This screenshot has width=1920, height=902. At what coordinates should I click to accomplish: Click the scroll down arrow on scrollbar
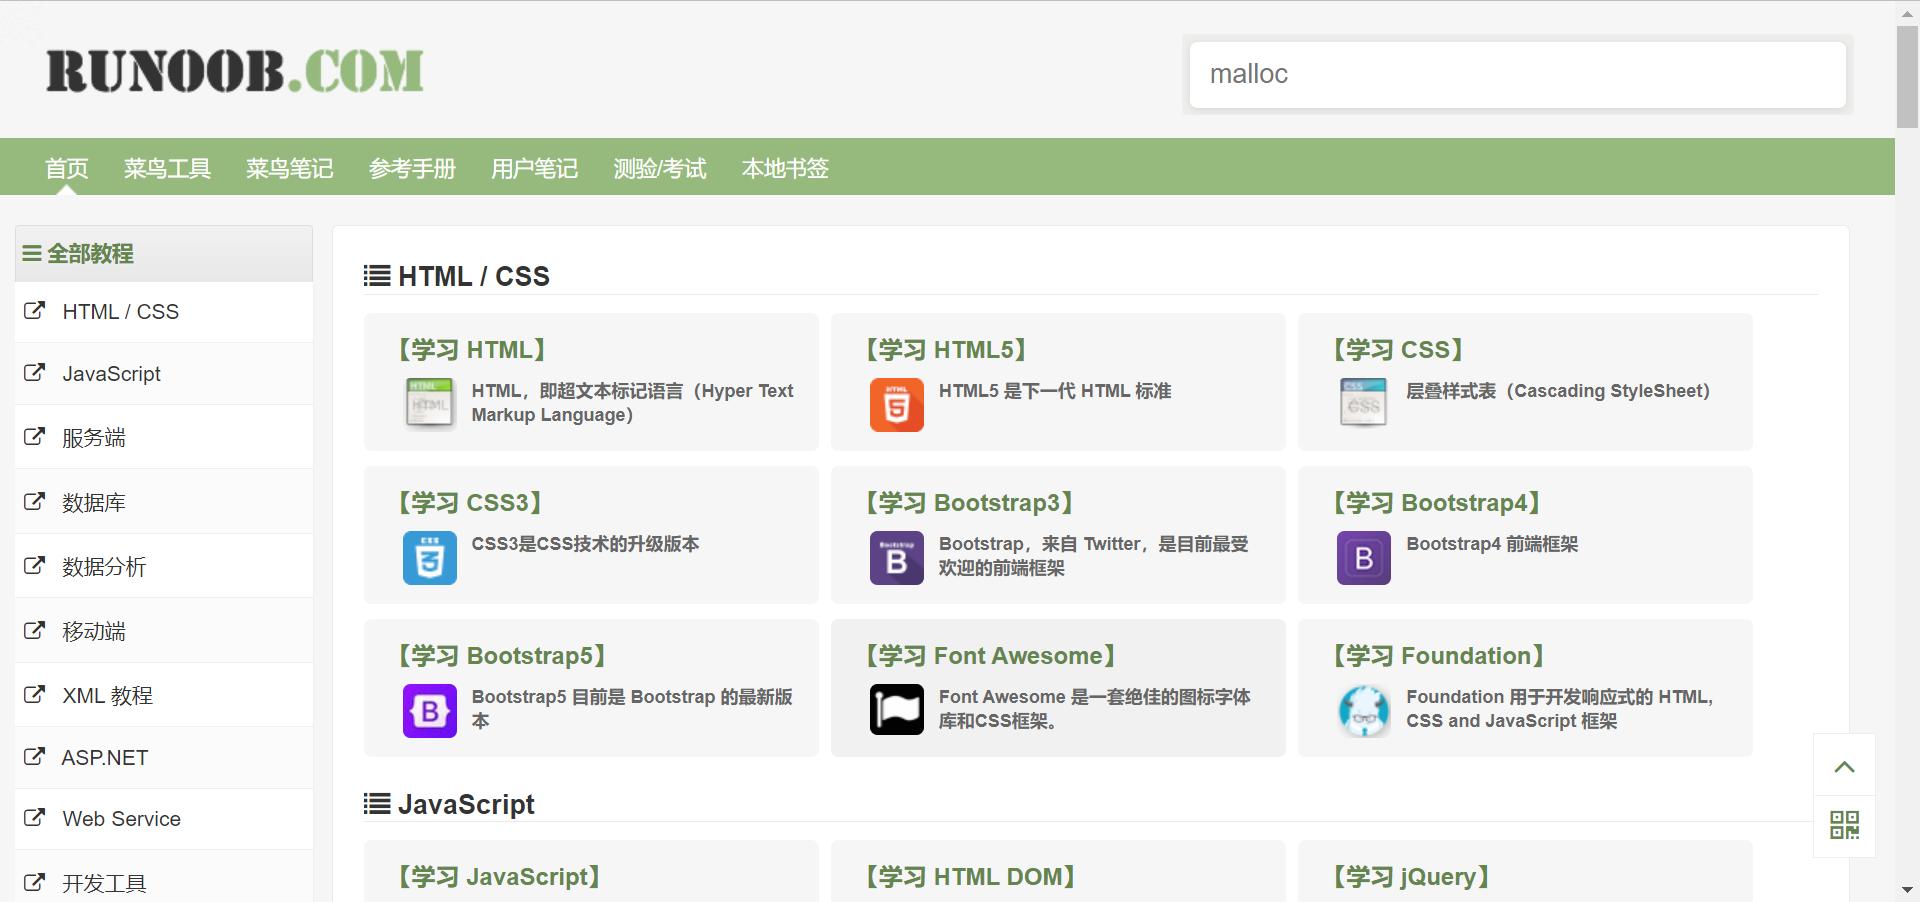click(x=1907, y=889)
